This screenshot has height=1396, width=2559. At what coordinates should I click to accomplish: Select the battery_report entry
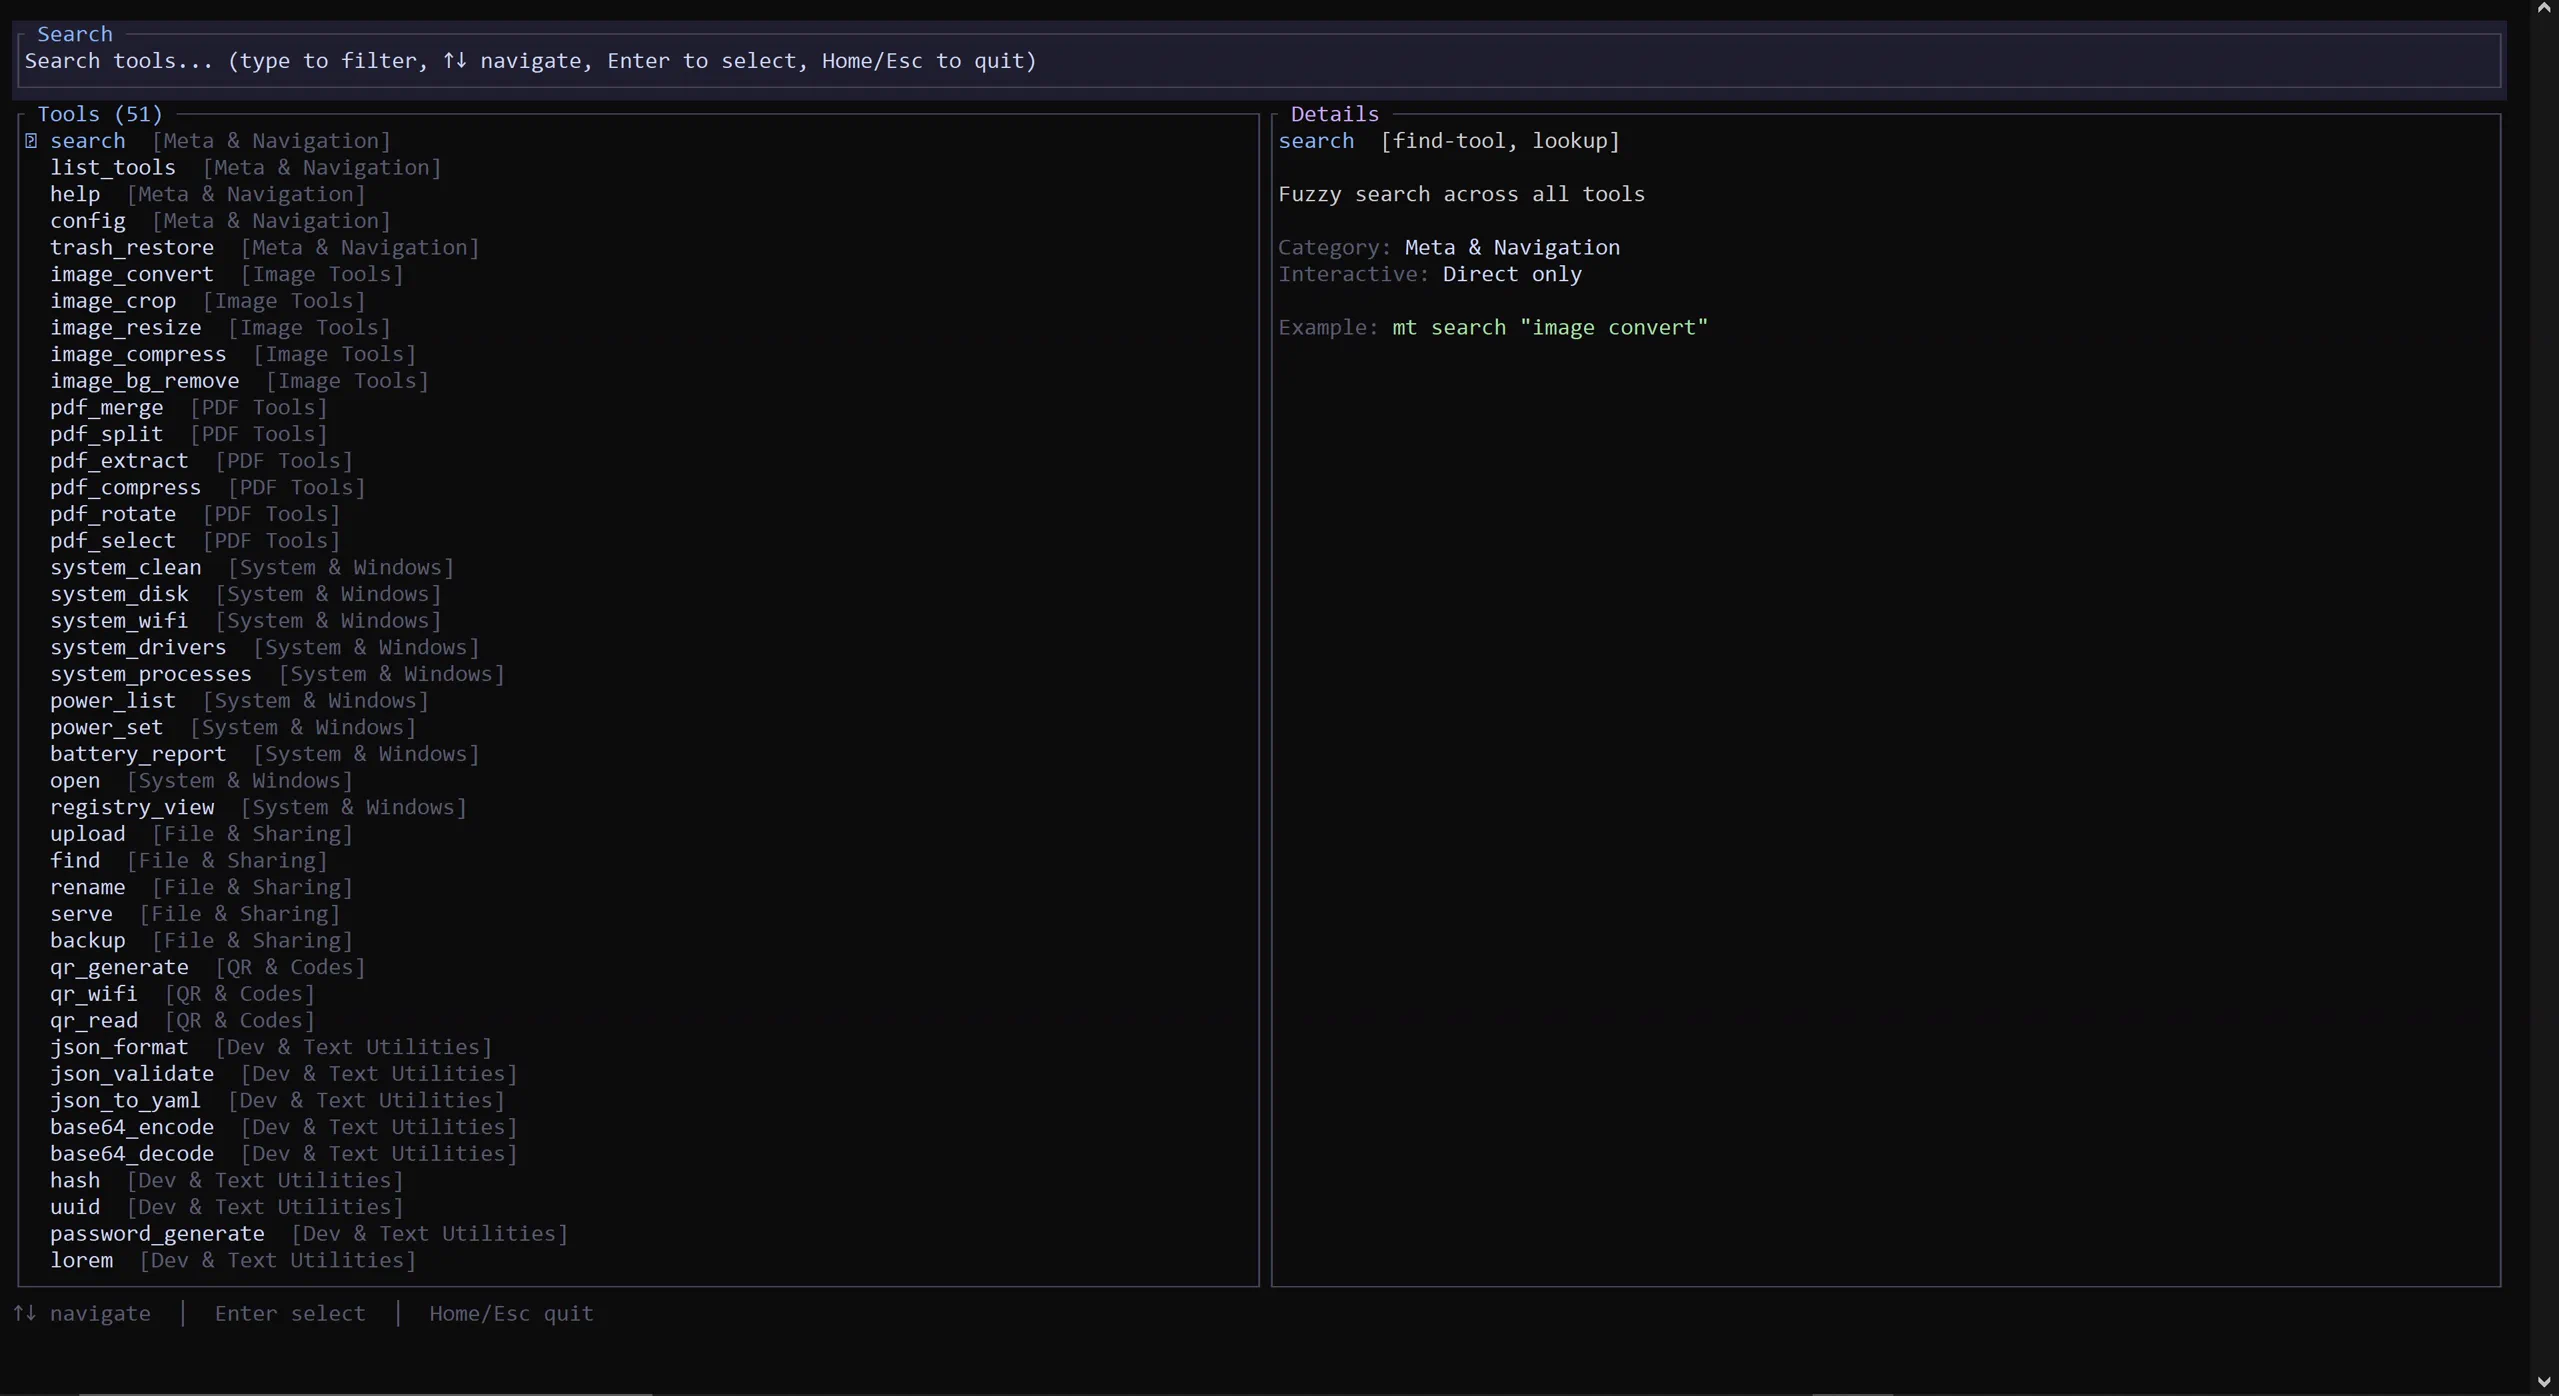coord(638,755)
